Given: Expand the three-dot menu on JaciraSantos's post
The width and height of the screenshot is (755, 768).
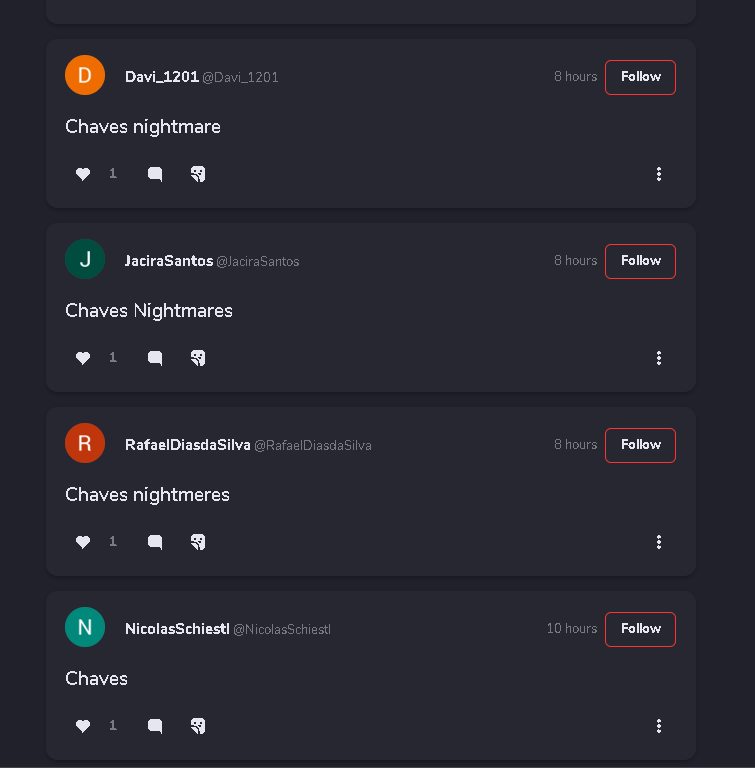Looking at the screenshot, I should [x=659, y=358].
